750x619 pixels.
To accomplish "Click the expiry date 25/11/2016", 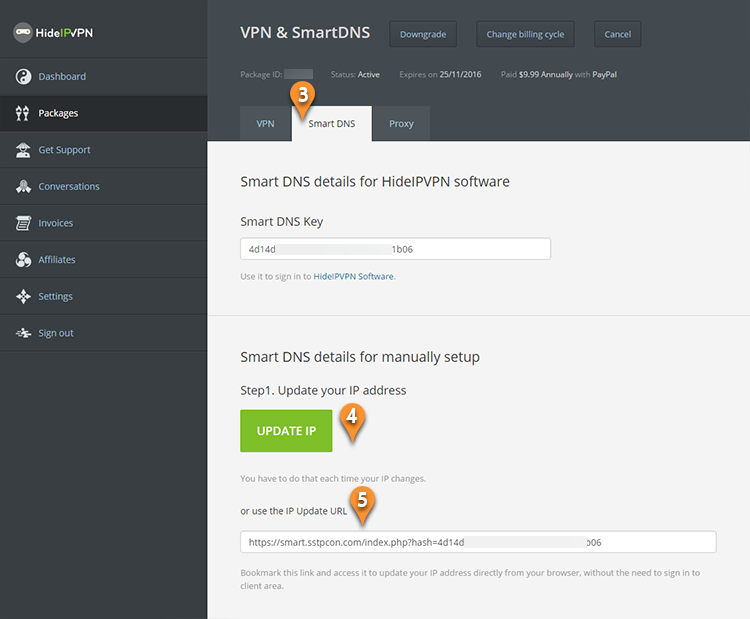I will click(461, 75).
